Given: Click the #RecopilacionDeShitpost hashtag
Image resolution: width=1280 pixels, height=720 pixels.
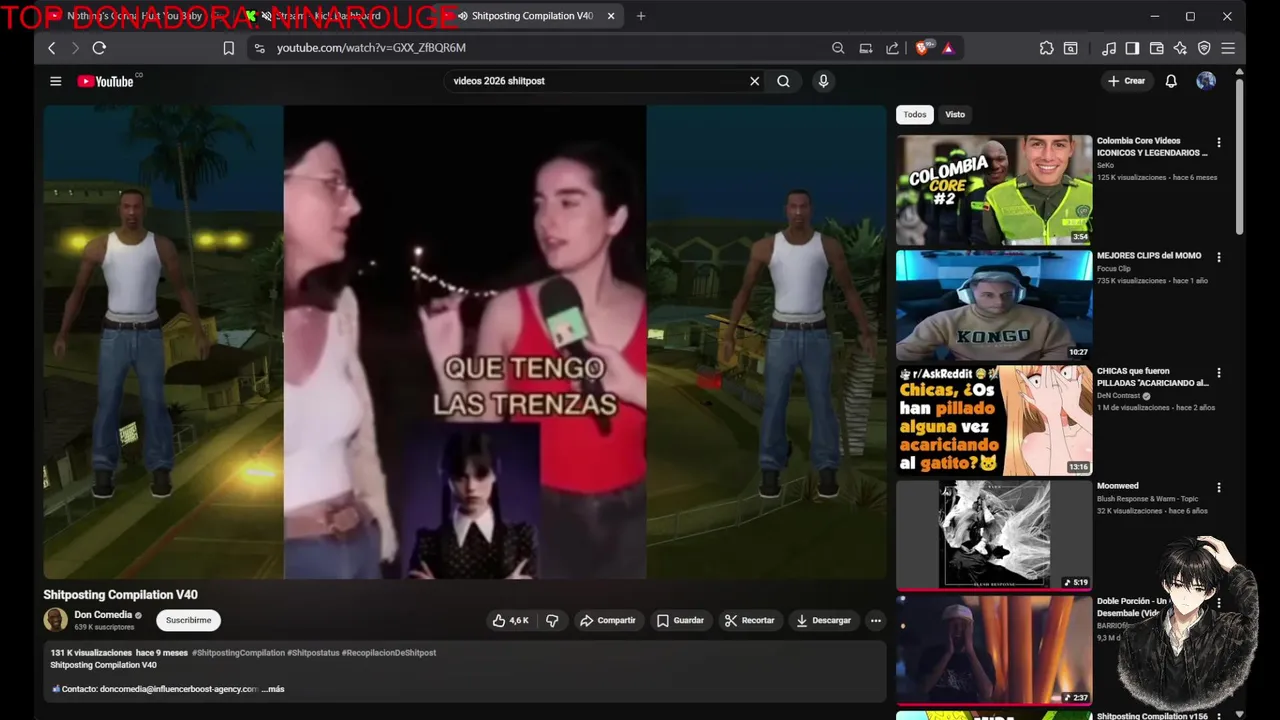Looking at the screenshot, I should [x=389, y=653].
